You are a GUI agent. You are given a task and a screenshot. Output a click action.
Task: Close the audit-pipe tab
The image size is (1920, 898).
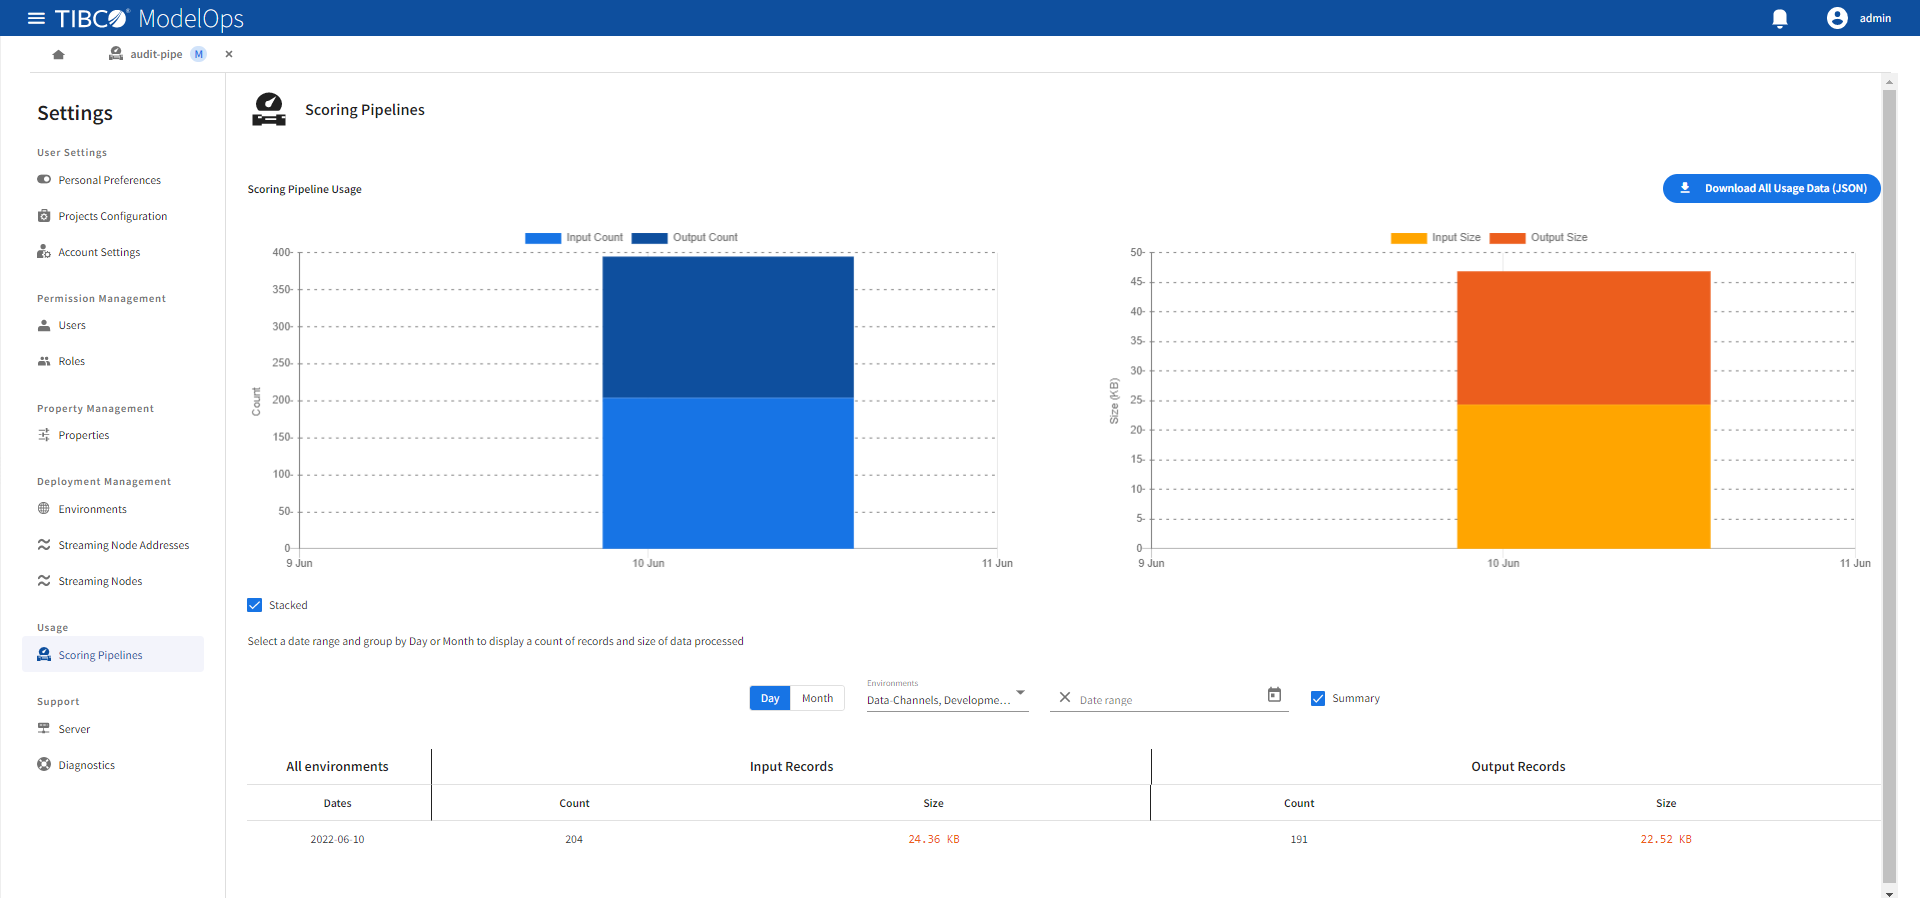click(x=229, y=55)
